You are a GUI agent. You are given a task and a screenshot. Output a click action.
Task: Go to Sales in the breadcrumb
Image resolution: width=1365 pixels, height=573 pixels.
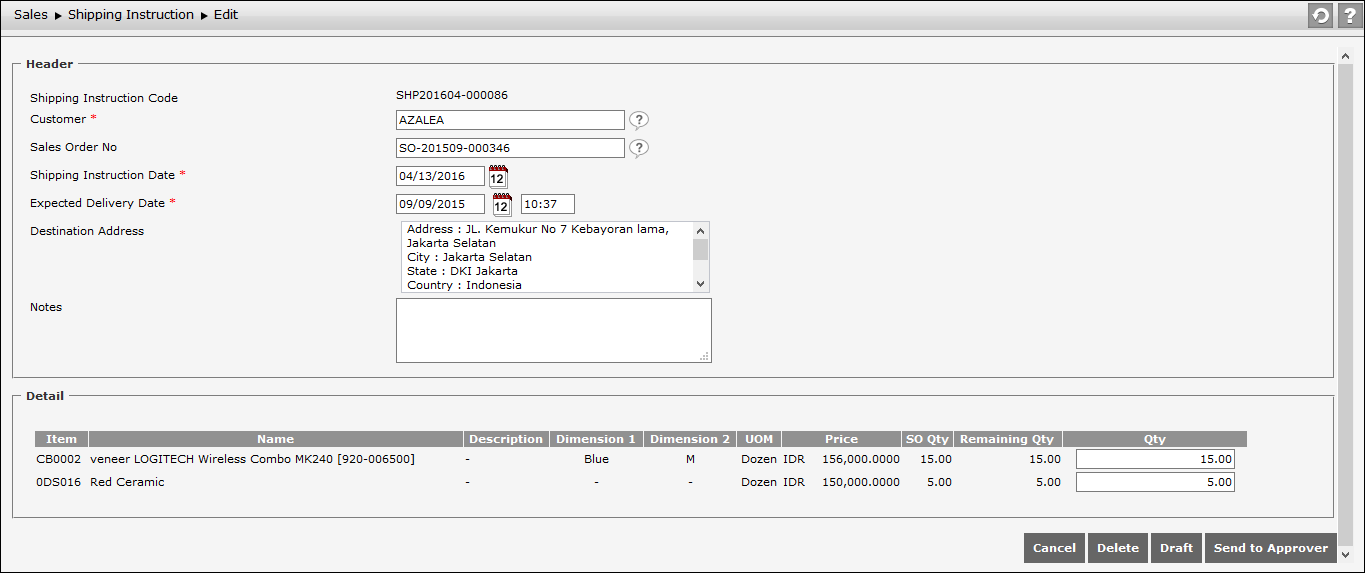(31, 15)
